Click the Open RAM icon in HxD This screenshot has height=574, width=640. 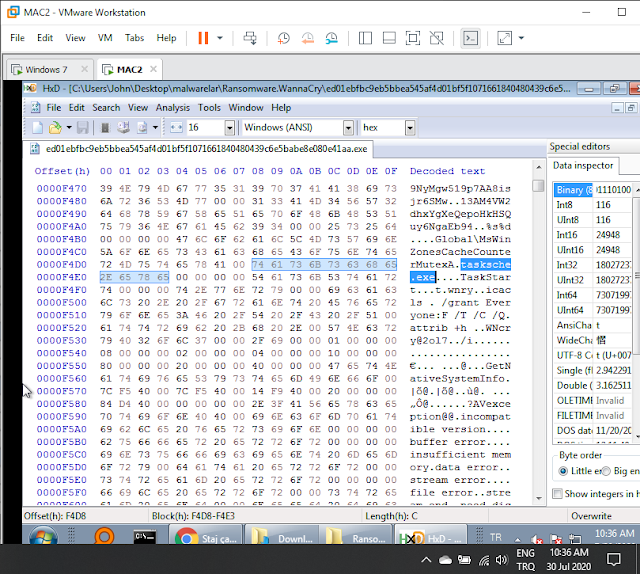[105, 128]
